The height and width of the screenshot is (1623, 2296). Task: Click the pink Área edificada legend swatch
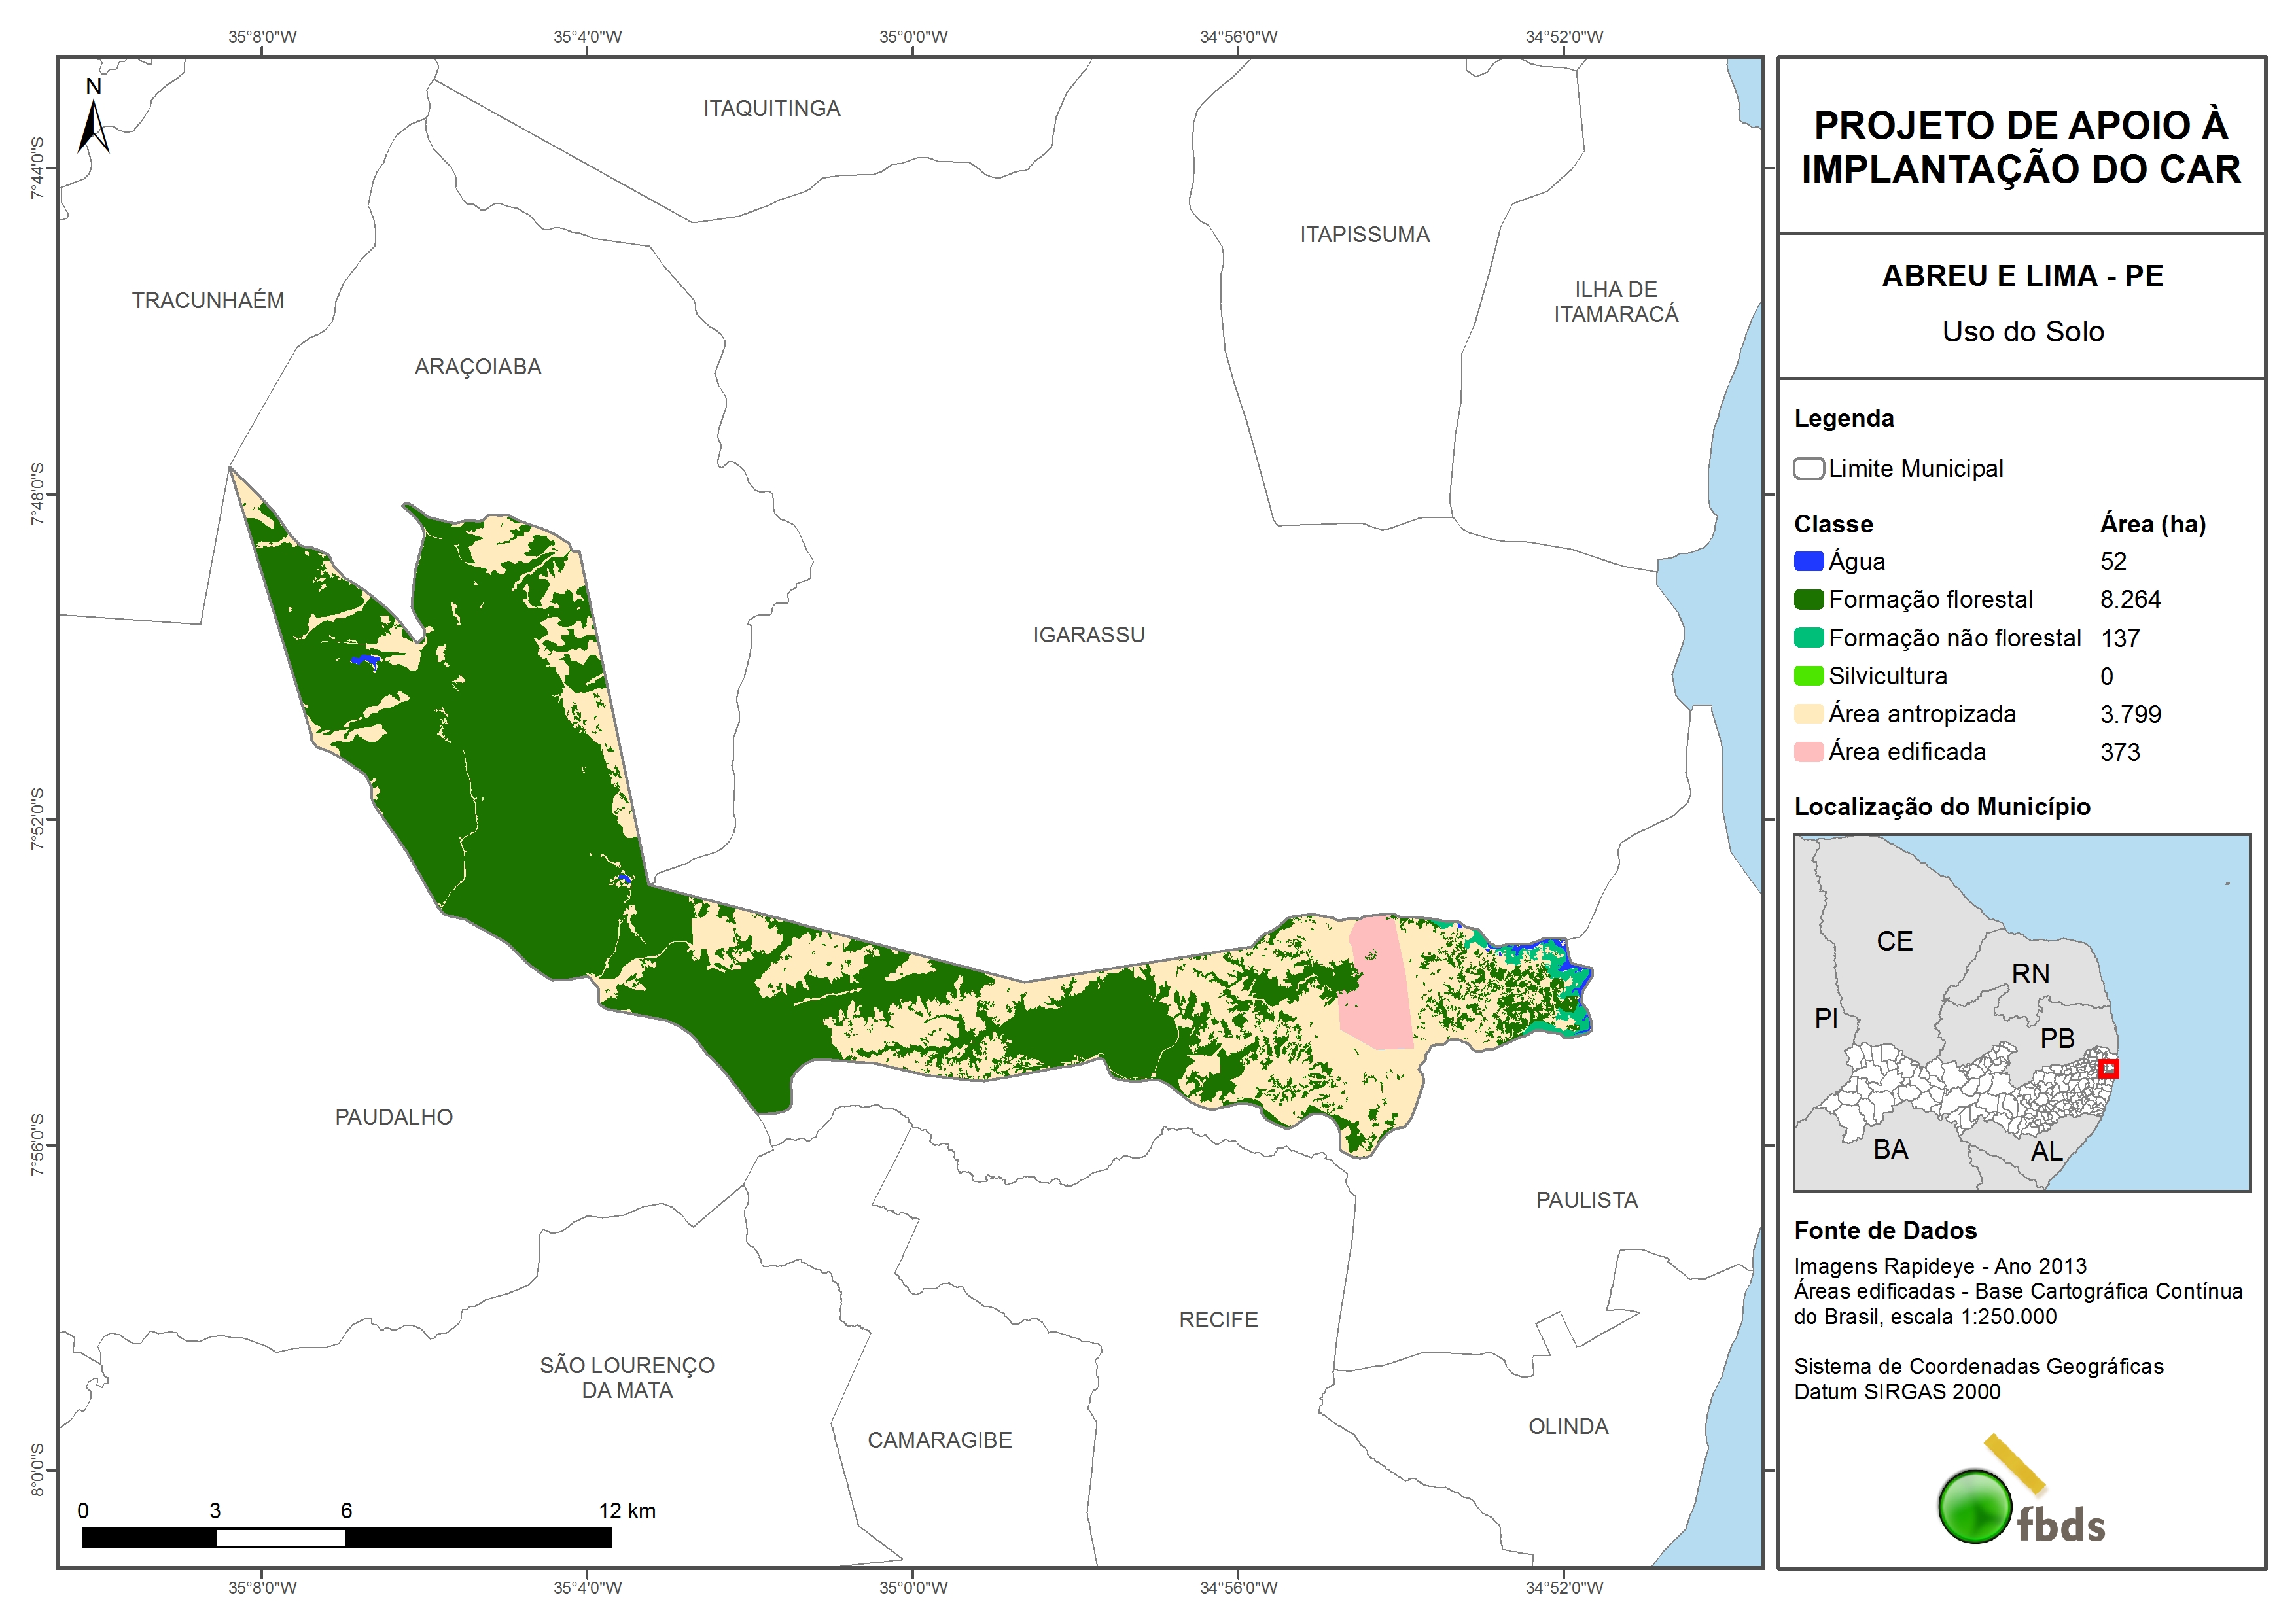click(x=1808, y=752)
